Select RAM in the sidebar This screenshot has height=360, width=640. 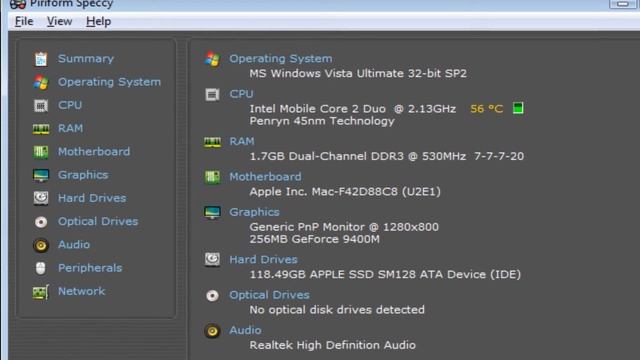(x=71, y=129)
